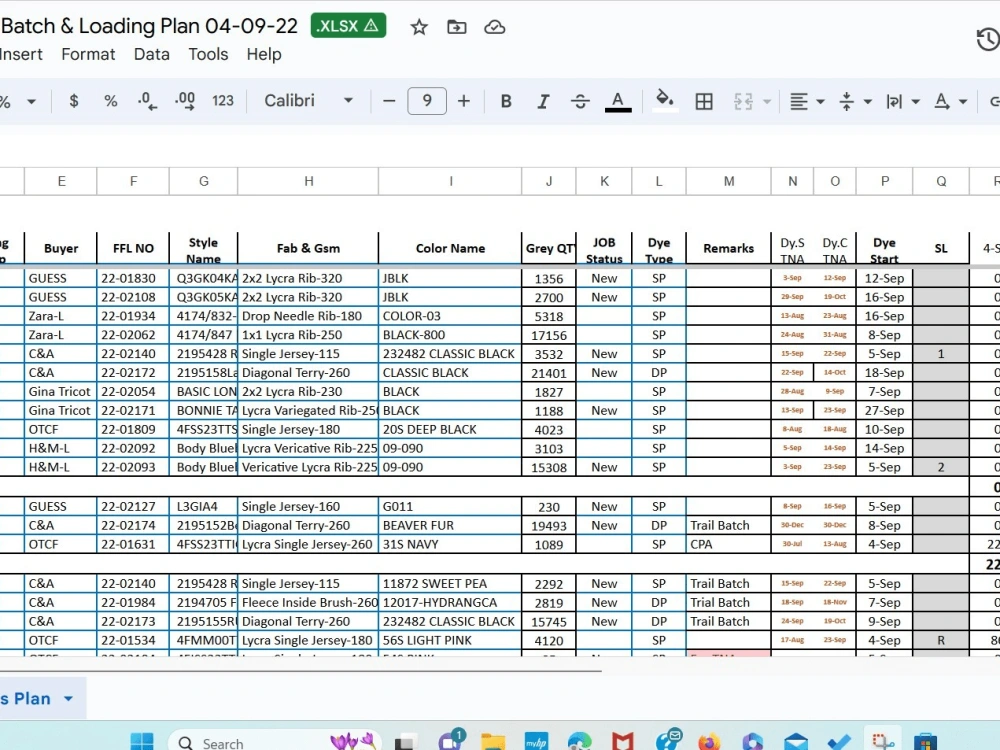1000x750 pixels.
Task: Click the vertical align icon
Action: 846,101
